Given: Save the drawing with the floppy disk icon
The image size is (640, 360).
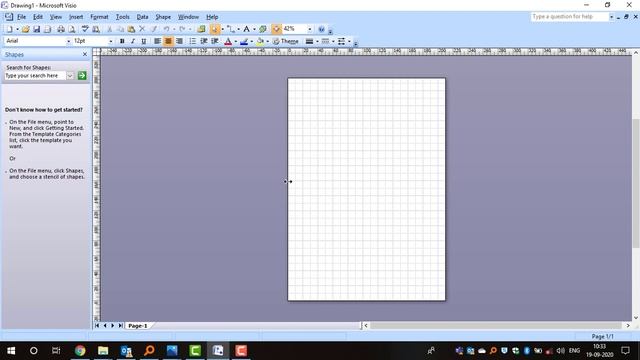Looking at the screenshot, I should (36, 29).
